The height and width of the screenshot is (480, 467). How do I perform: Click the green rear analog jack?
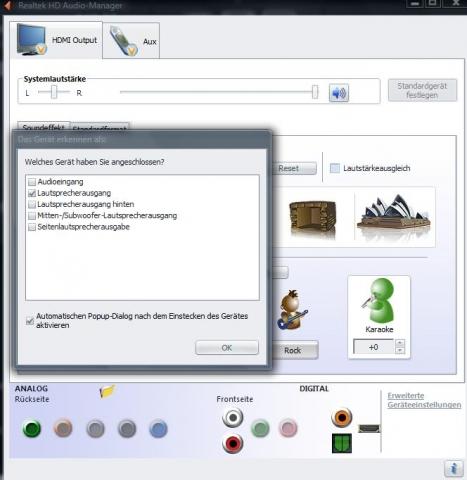click(x=32, y=428)
